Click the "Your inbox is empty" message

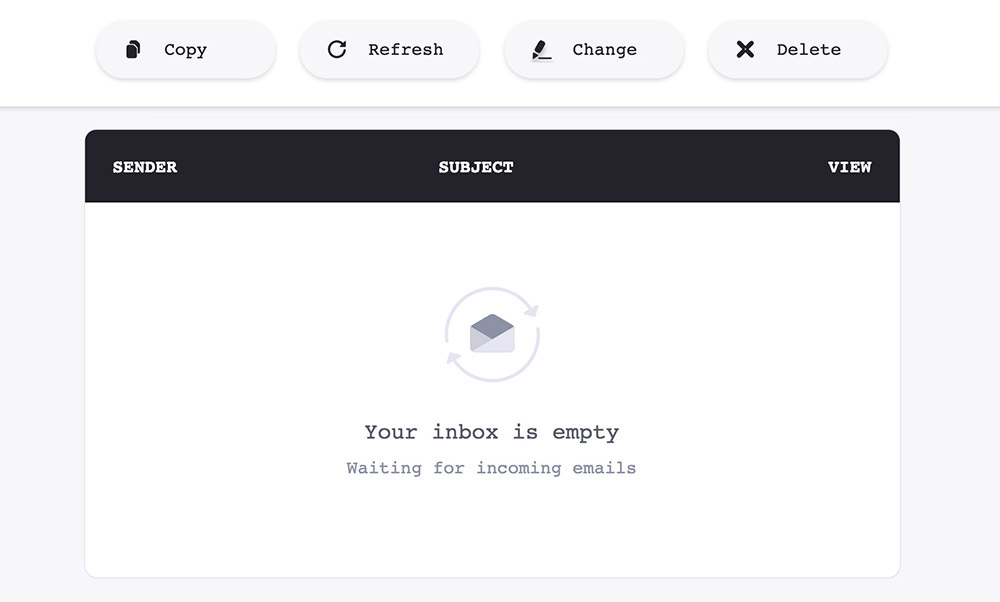(492, 432)
